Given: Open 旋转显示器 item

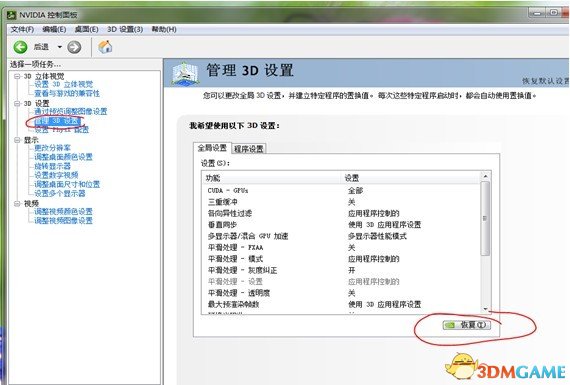Looking at the screenshot, I should [x=52, y=166].
